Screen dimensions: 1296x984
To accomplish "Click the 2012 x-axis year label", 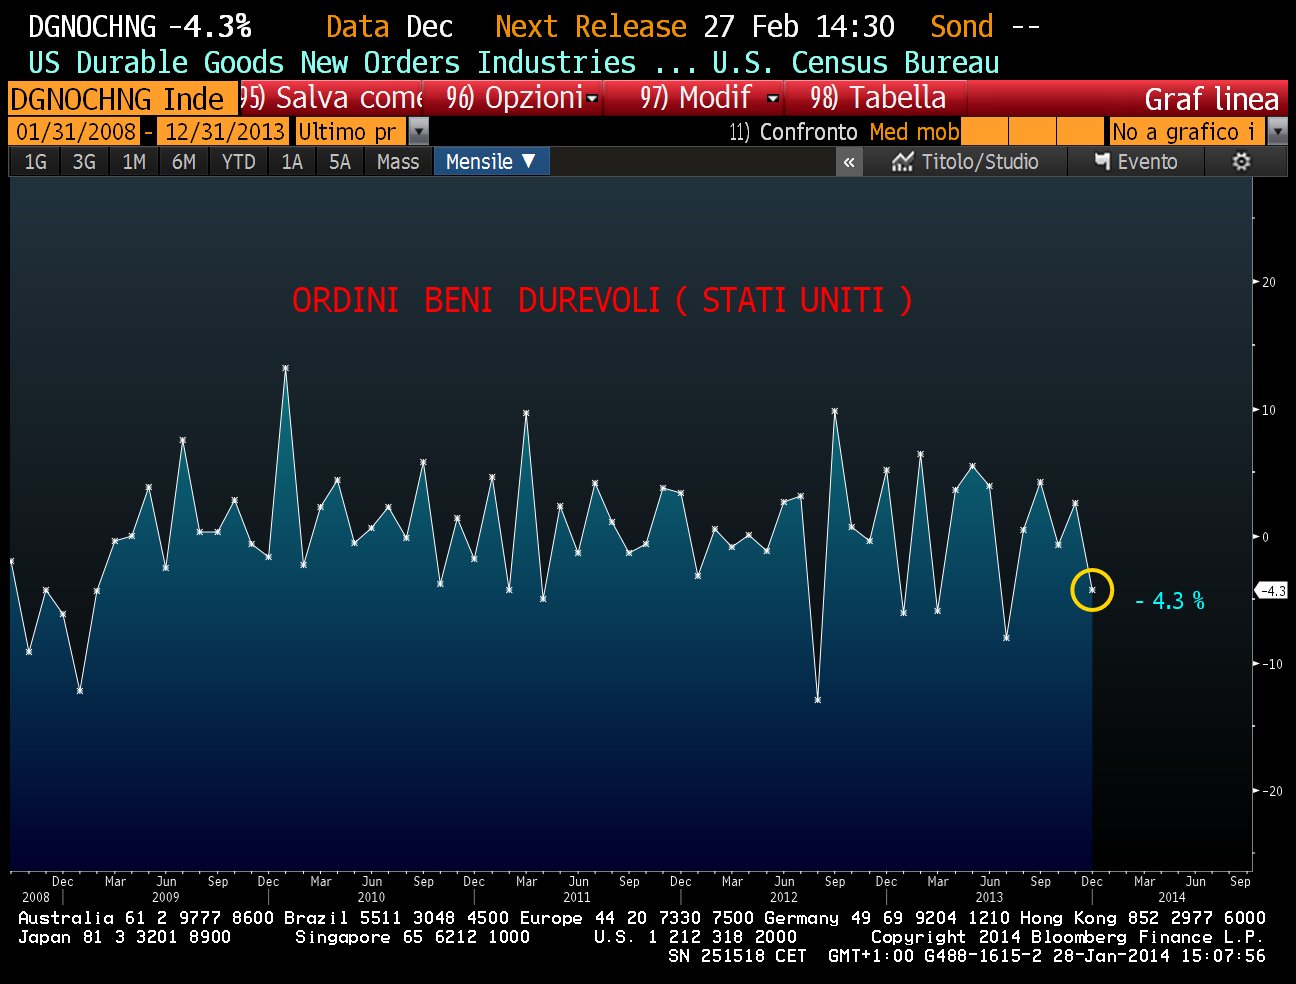I will [x=784, y=897].
